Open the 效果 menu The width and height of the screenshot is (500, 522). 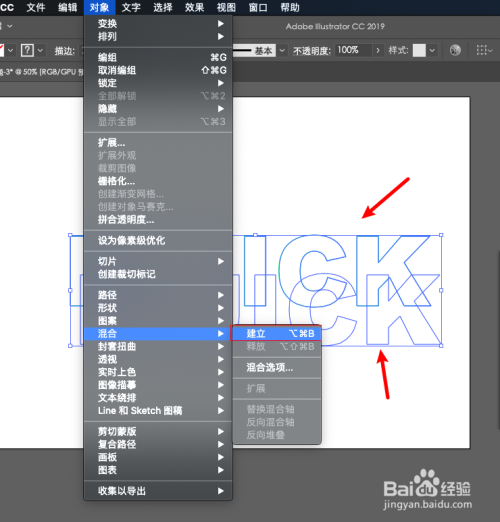(x=194, y=7)
